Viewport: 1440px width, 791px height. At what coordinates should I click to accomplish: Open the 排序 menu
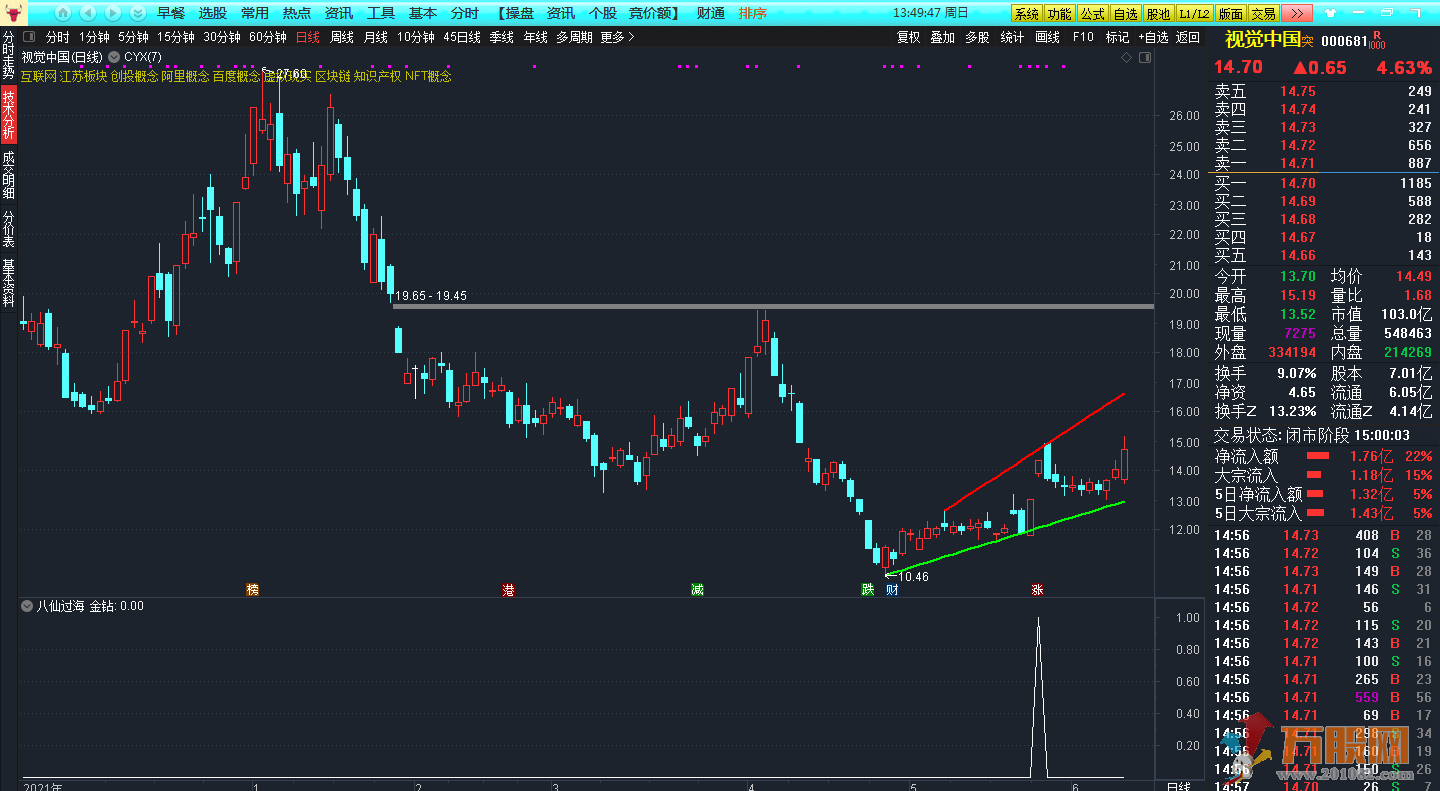(753, 13)
